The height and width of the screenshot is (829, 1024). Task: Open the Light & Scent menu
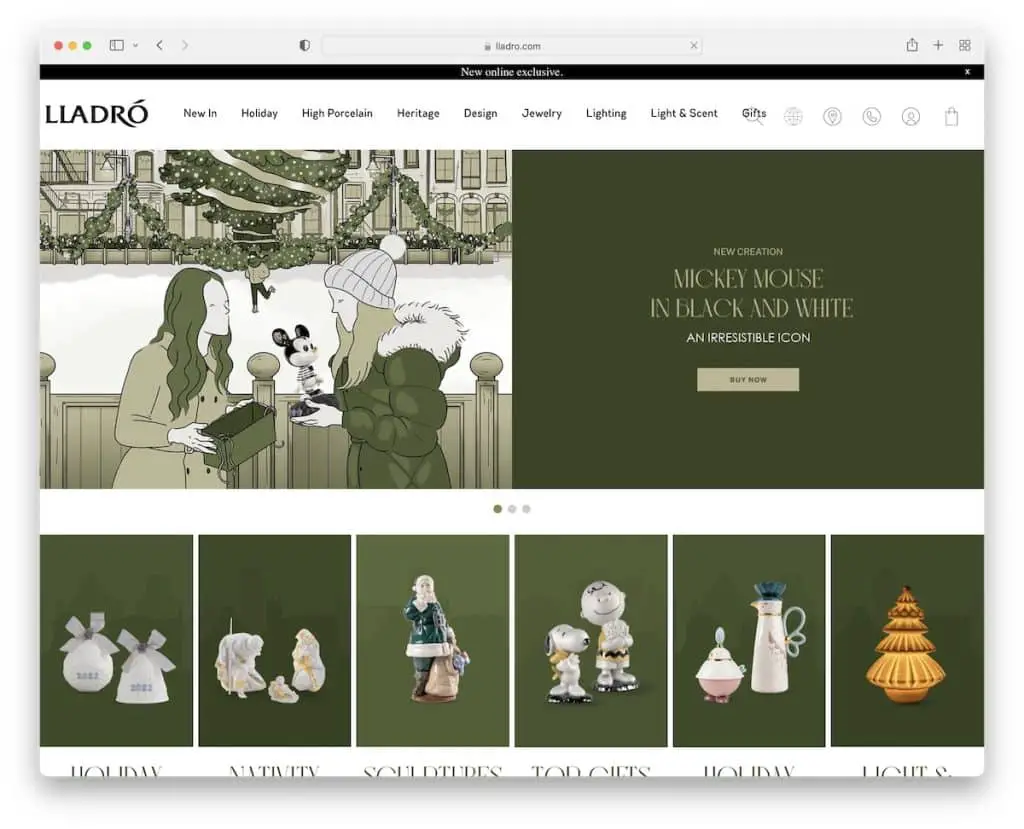[684, 113]
